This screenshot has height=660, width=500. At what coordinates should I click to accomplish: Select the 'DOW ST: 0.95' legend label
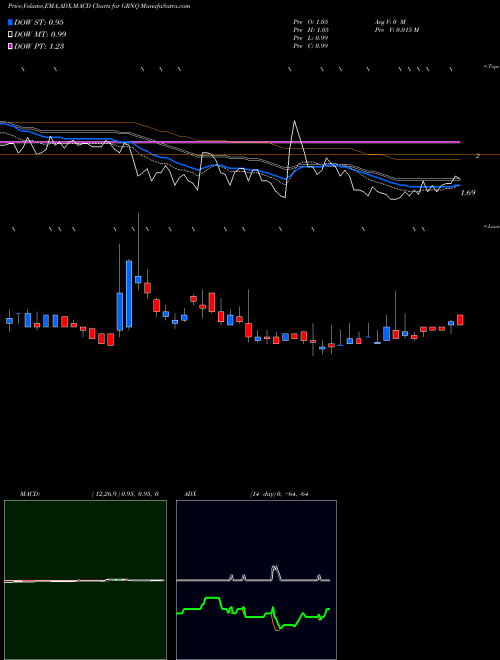pyautogui.click(x=39, y=22)
